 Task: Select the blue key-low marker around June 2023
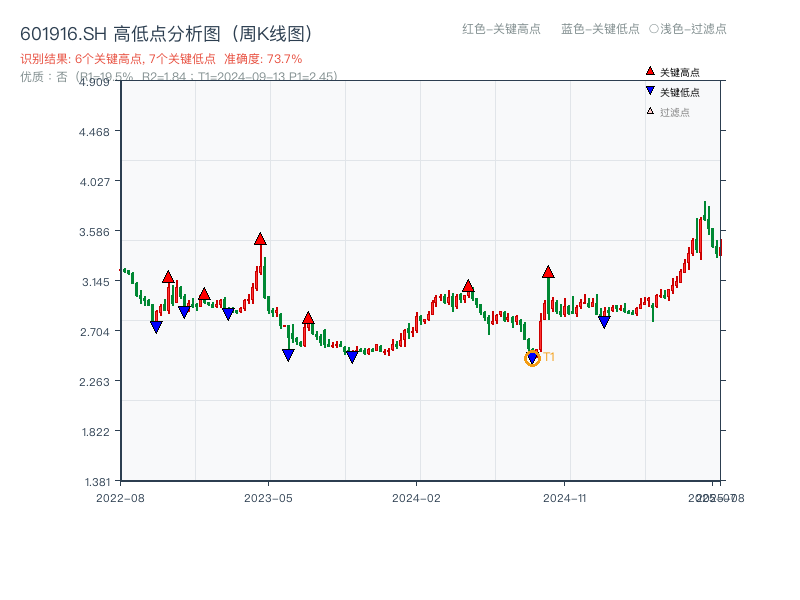(288, 355)
